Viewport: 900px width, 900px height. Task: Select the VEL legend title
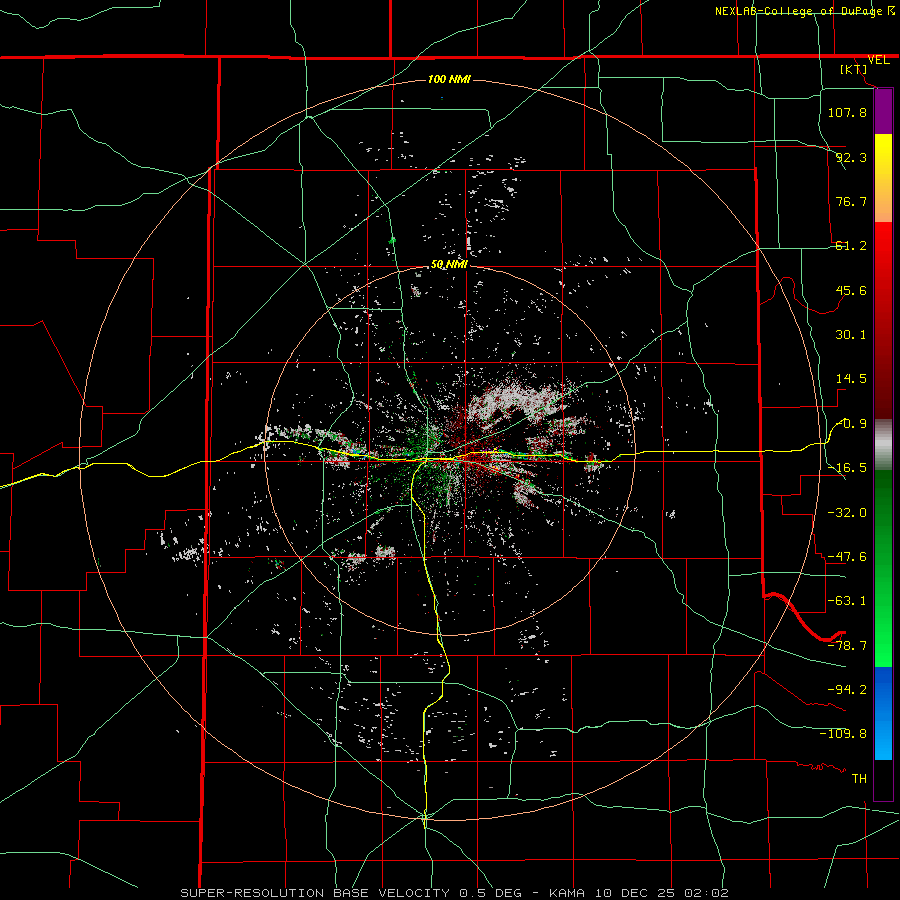[x=878, y=60]
